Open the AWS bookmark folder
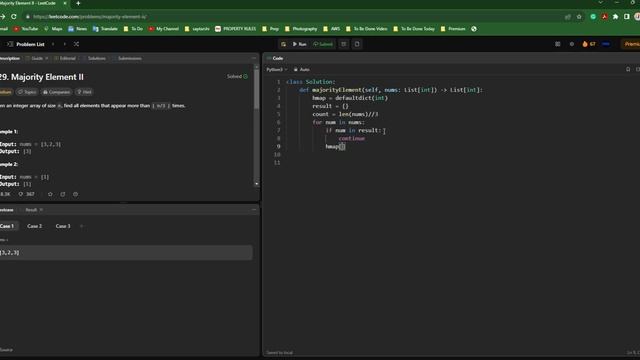The image size is (640, 360). (x=331, y=29)
